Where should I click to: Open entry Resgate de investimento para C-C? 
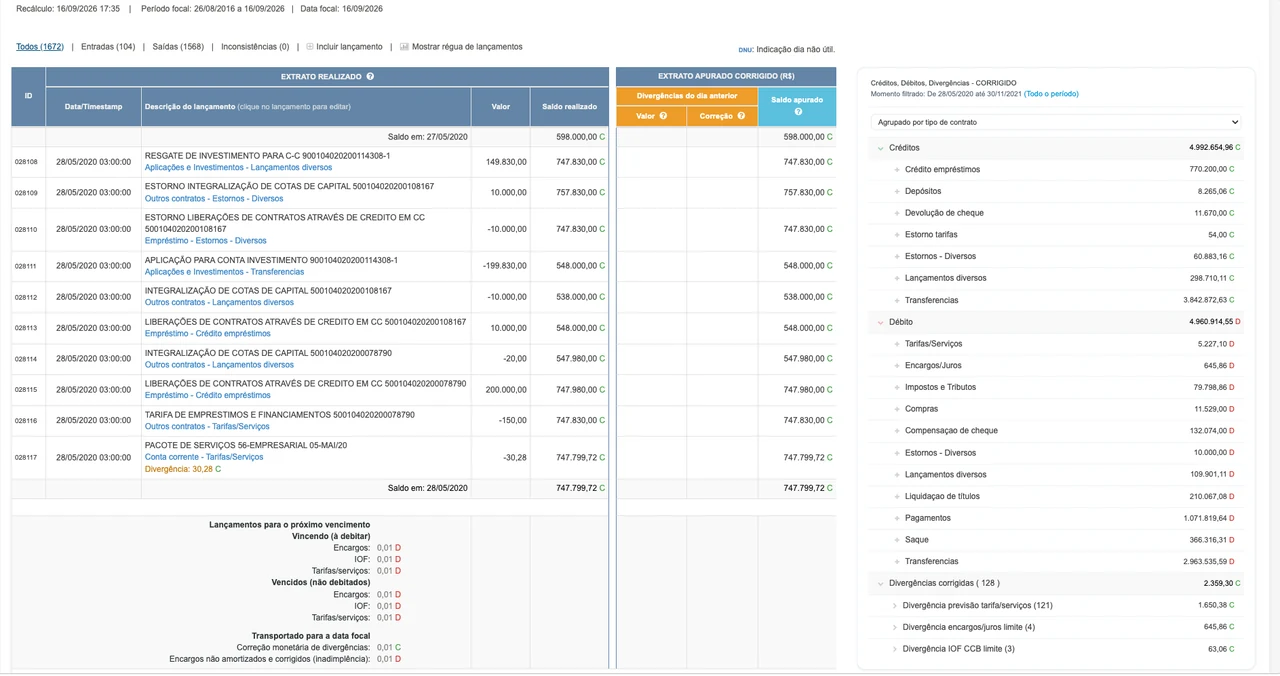[x=267, y=156]
